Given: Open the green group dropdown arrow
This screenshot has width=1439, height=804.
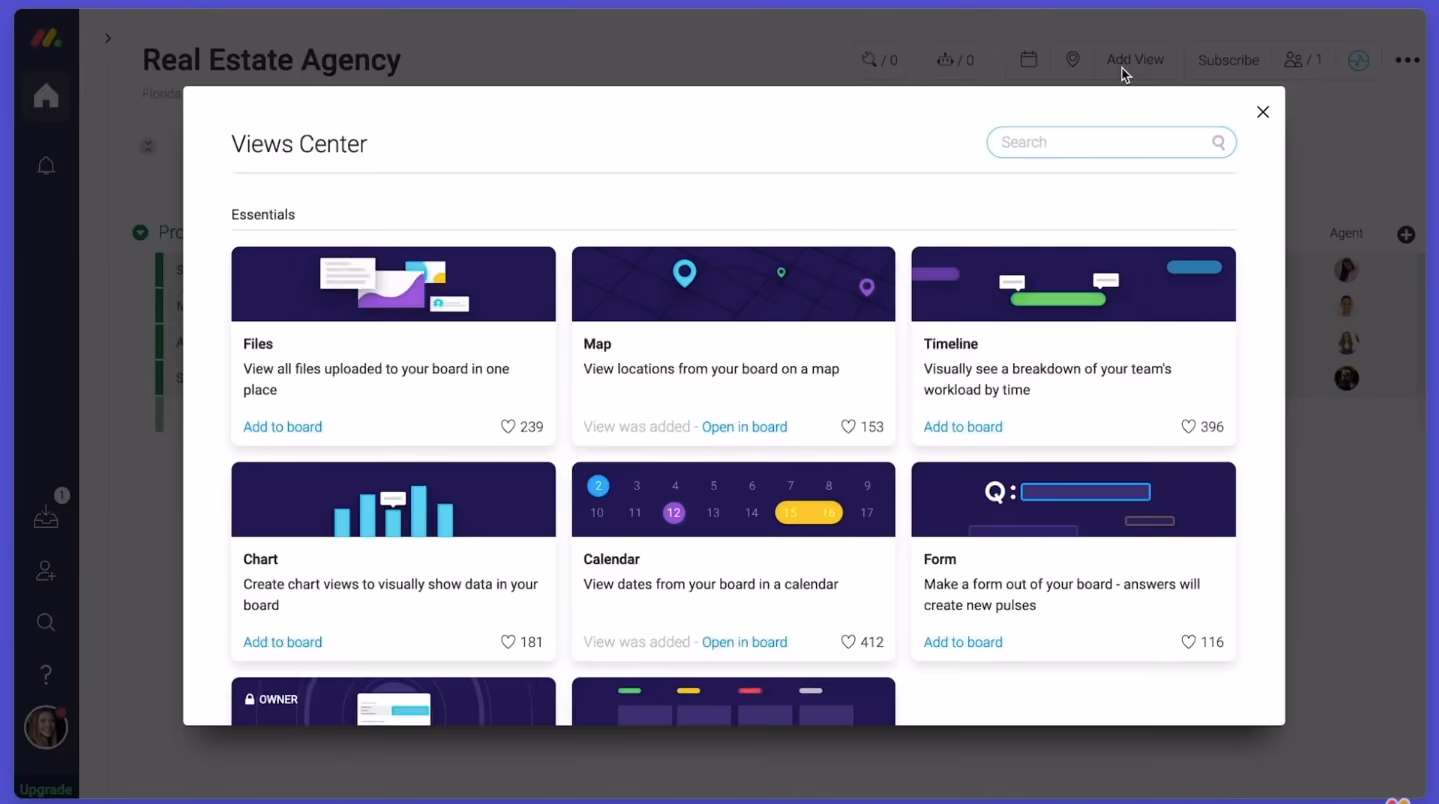Looking at the screenshot, I should coord(140,233).
